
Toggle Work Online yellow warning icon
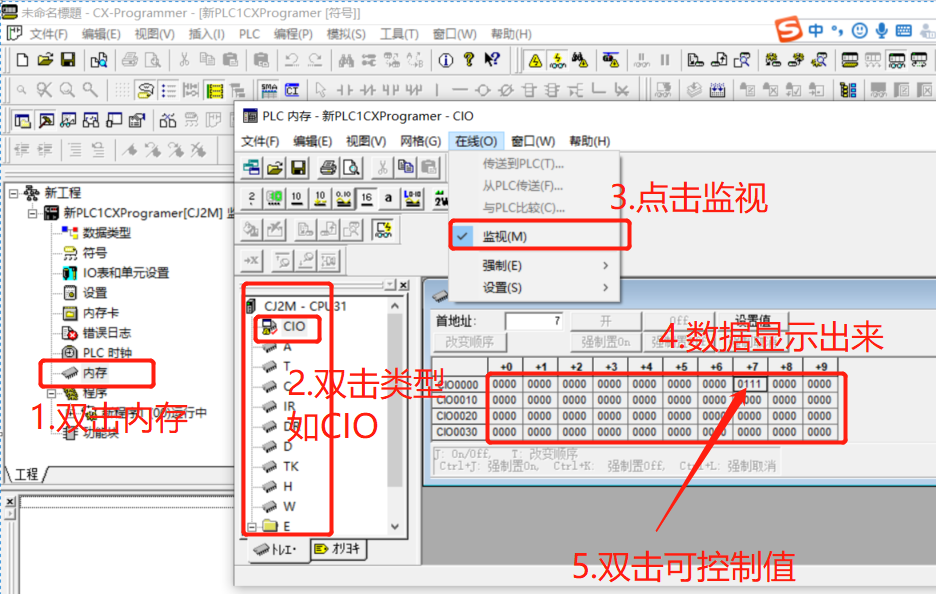click(535, 60)
